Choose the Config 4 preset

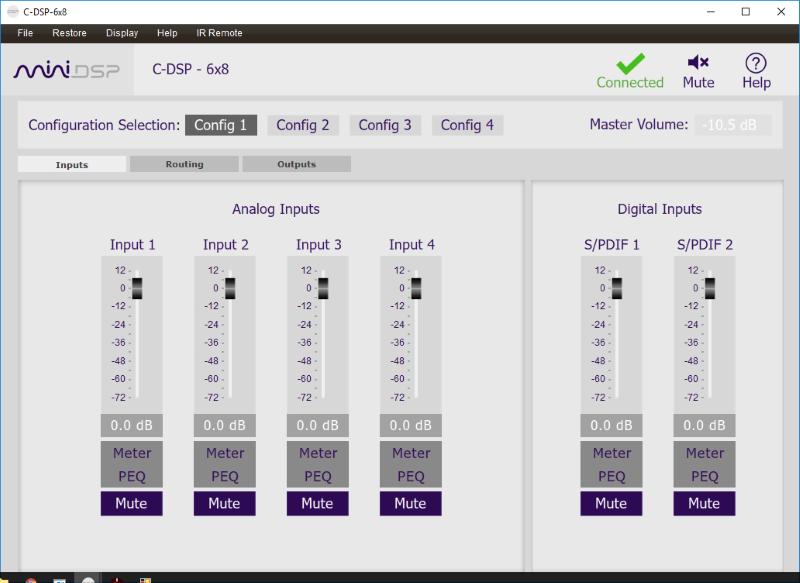[x=467, y=125]
